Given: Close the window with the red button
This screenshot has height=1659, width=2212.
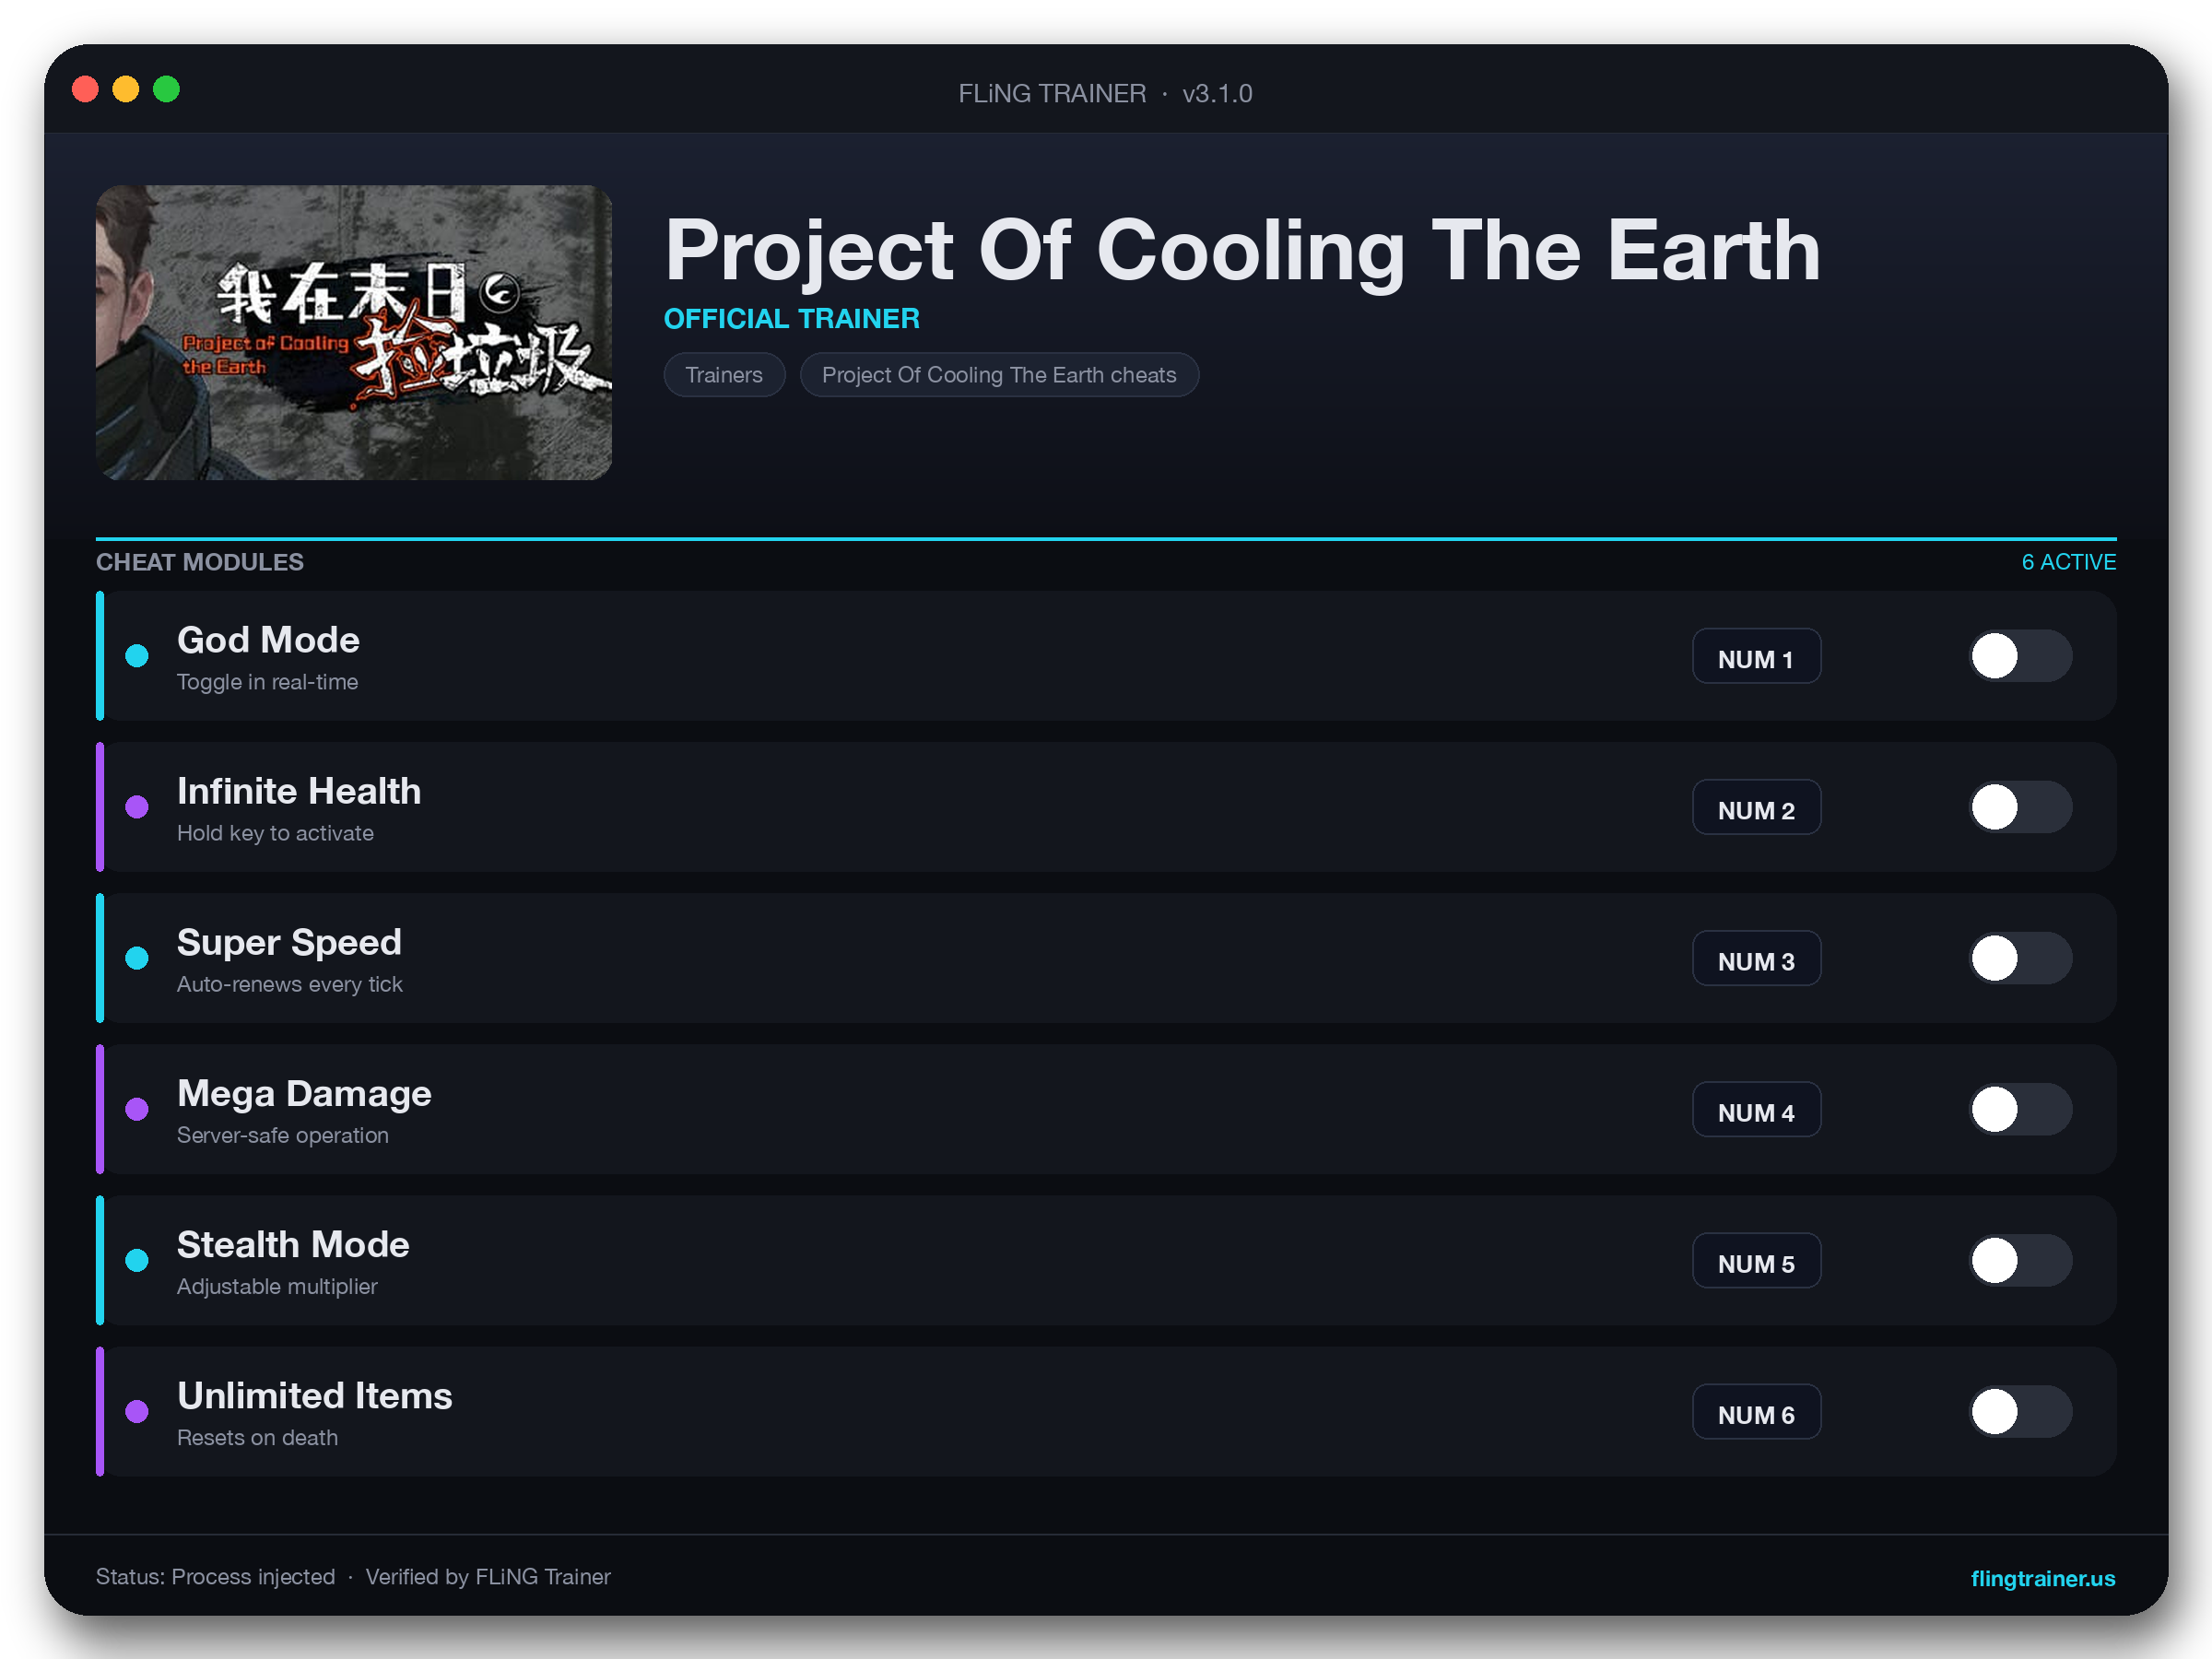Looking at the screenshot, I should [86, 89].
